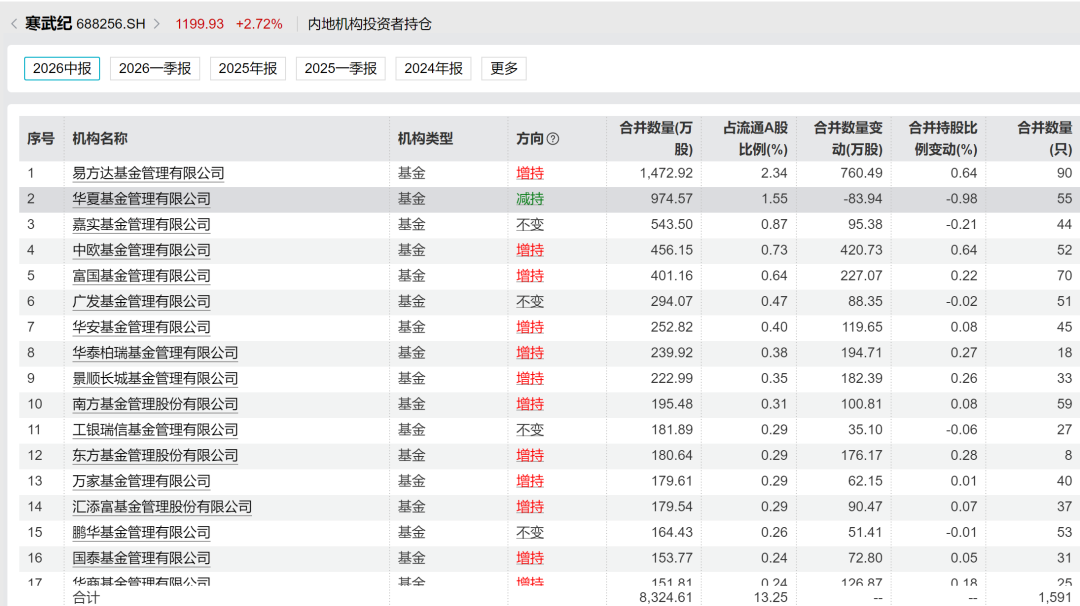
Task: Open 国泰基金管理有限公司 link
Action: [142, 558]
